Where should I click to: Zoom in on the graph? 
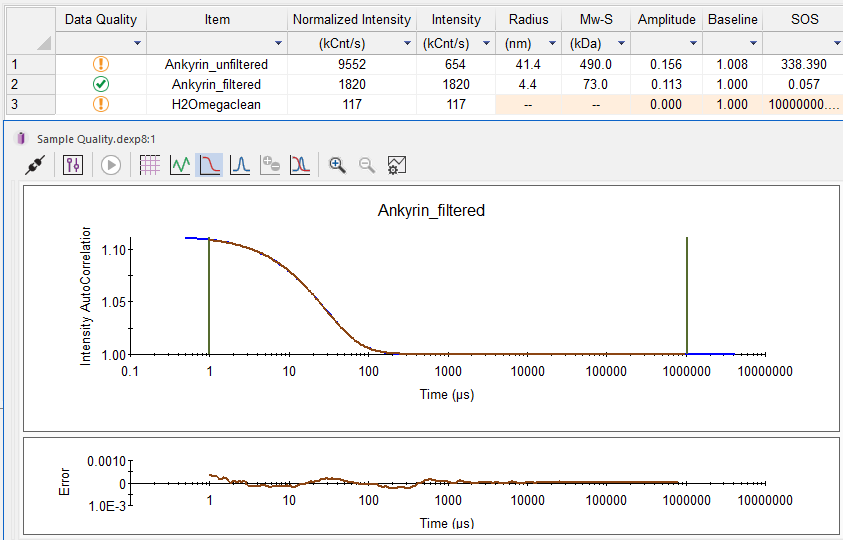tap(338, 165)
